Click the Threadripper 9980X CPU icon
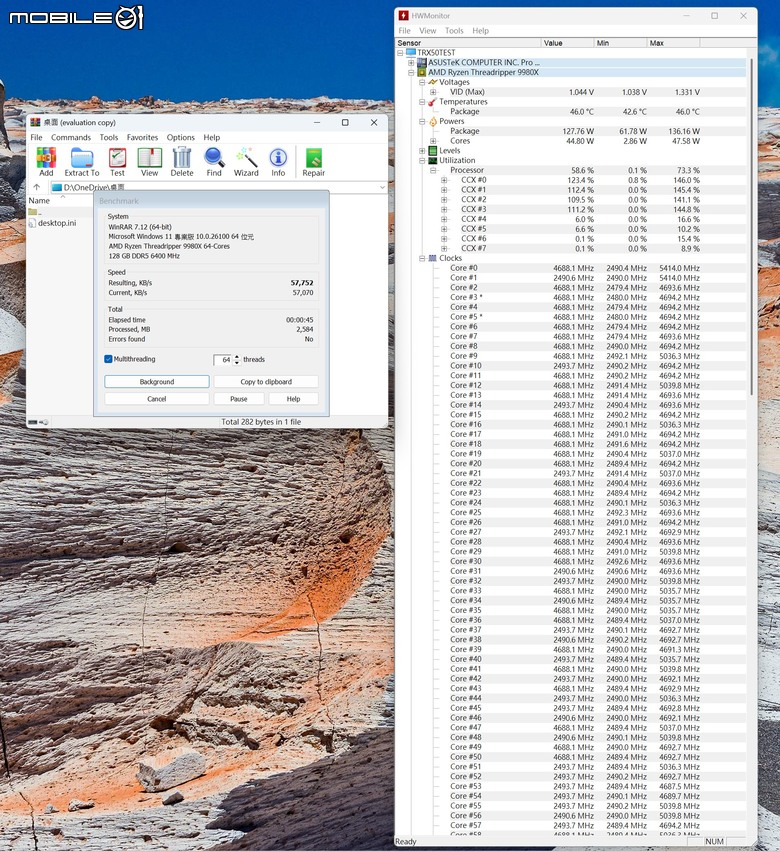The width and height of the screenshot is (780, 852). click(422, 72)
